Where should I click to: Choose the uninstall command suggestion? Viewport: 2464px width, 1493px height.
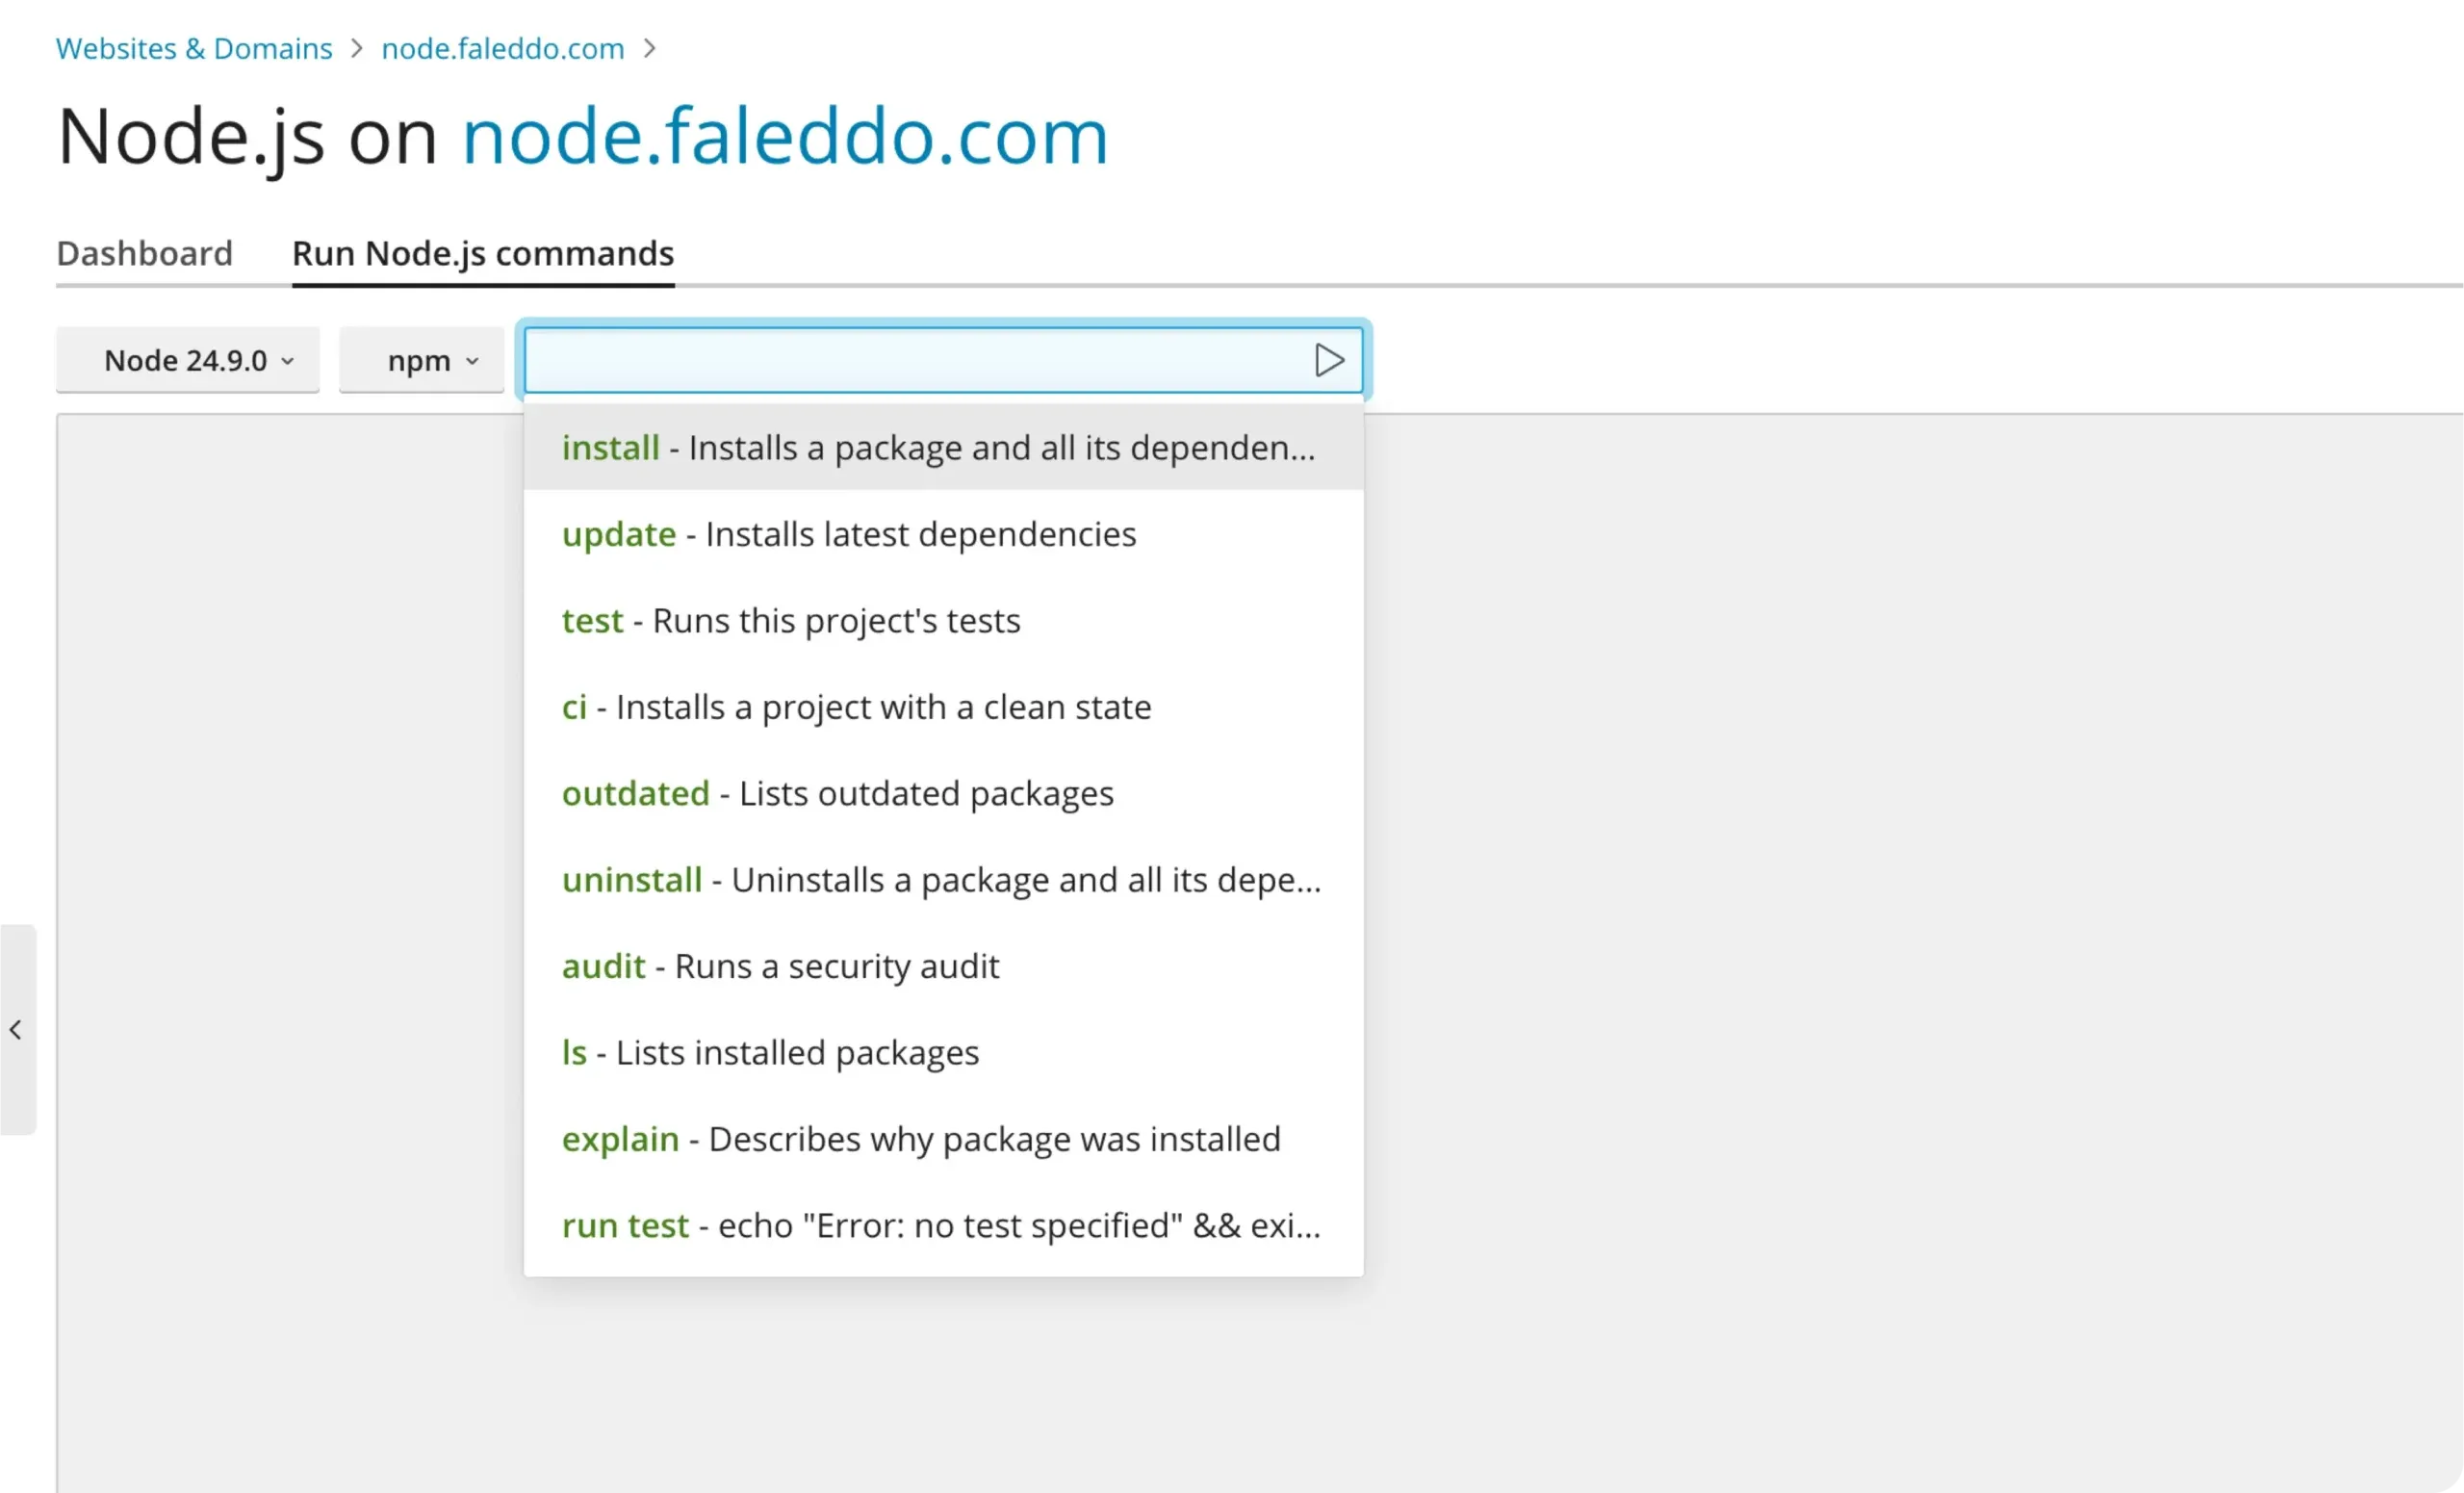pyautogui.click(x=940, y=880)
